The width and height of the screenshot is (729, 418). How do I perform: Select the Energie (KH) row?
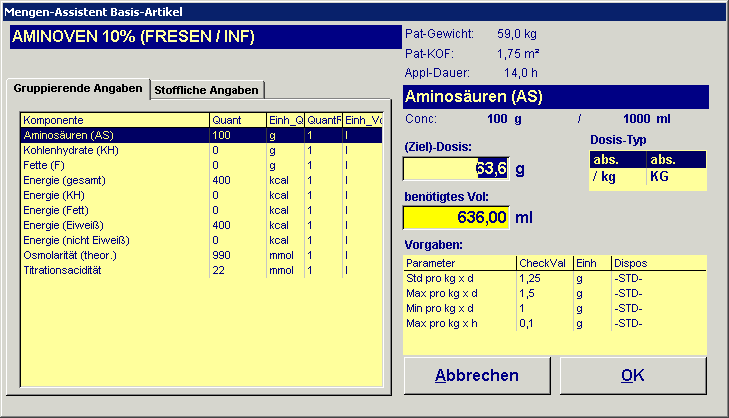pyautogui.click(x=202, y=195)
